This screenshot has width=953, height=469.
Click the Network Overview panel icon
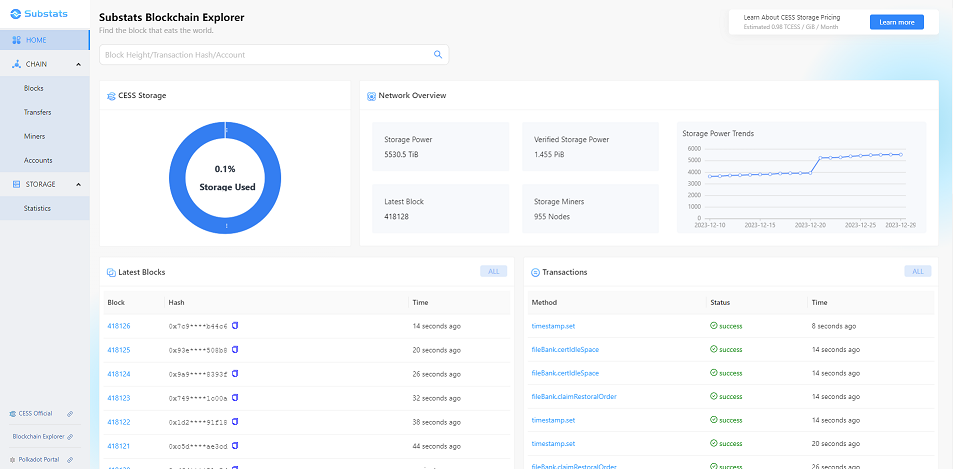[x=371, y=96]
